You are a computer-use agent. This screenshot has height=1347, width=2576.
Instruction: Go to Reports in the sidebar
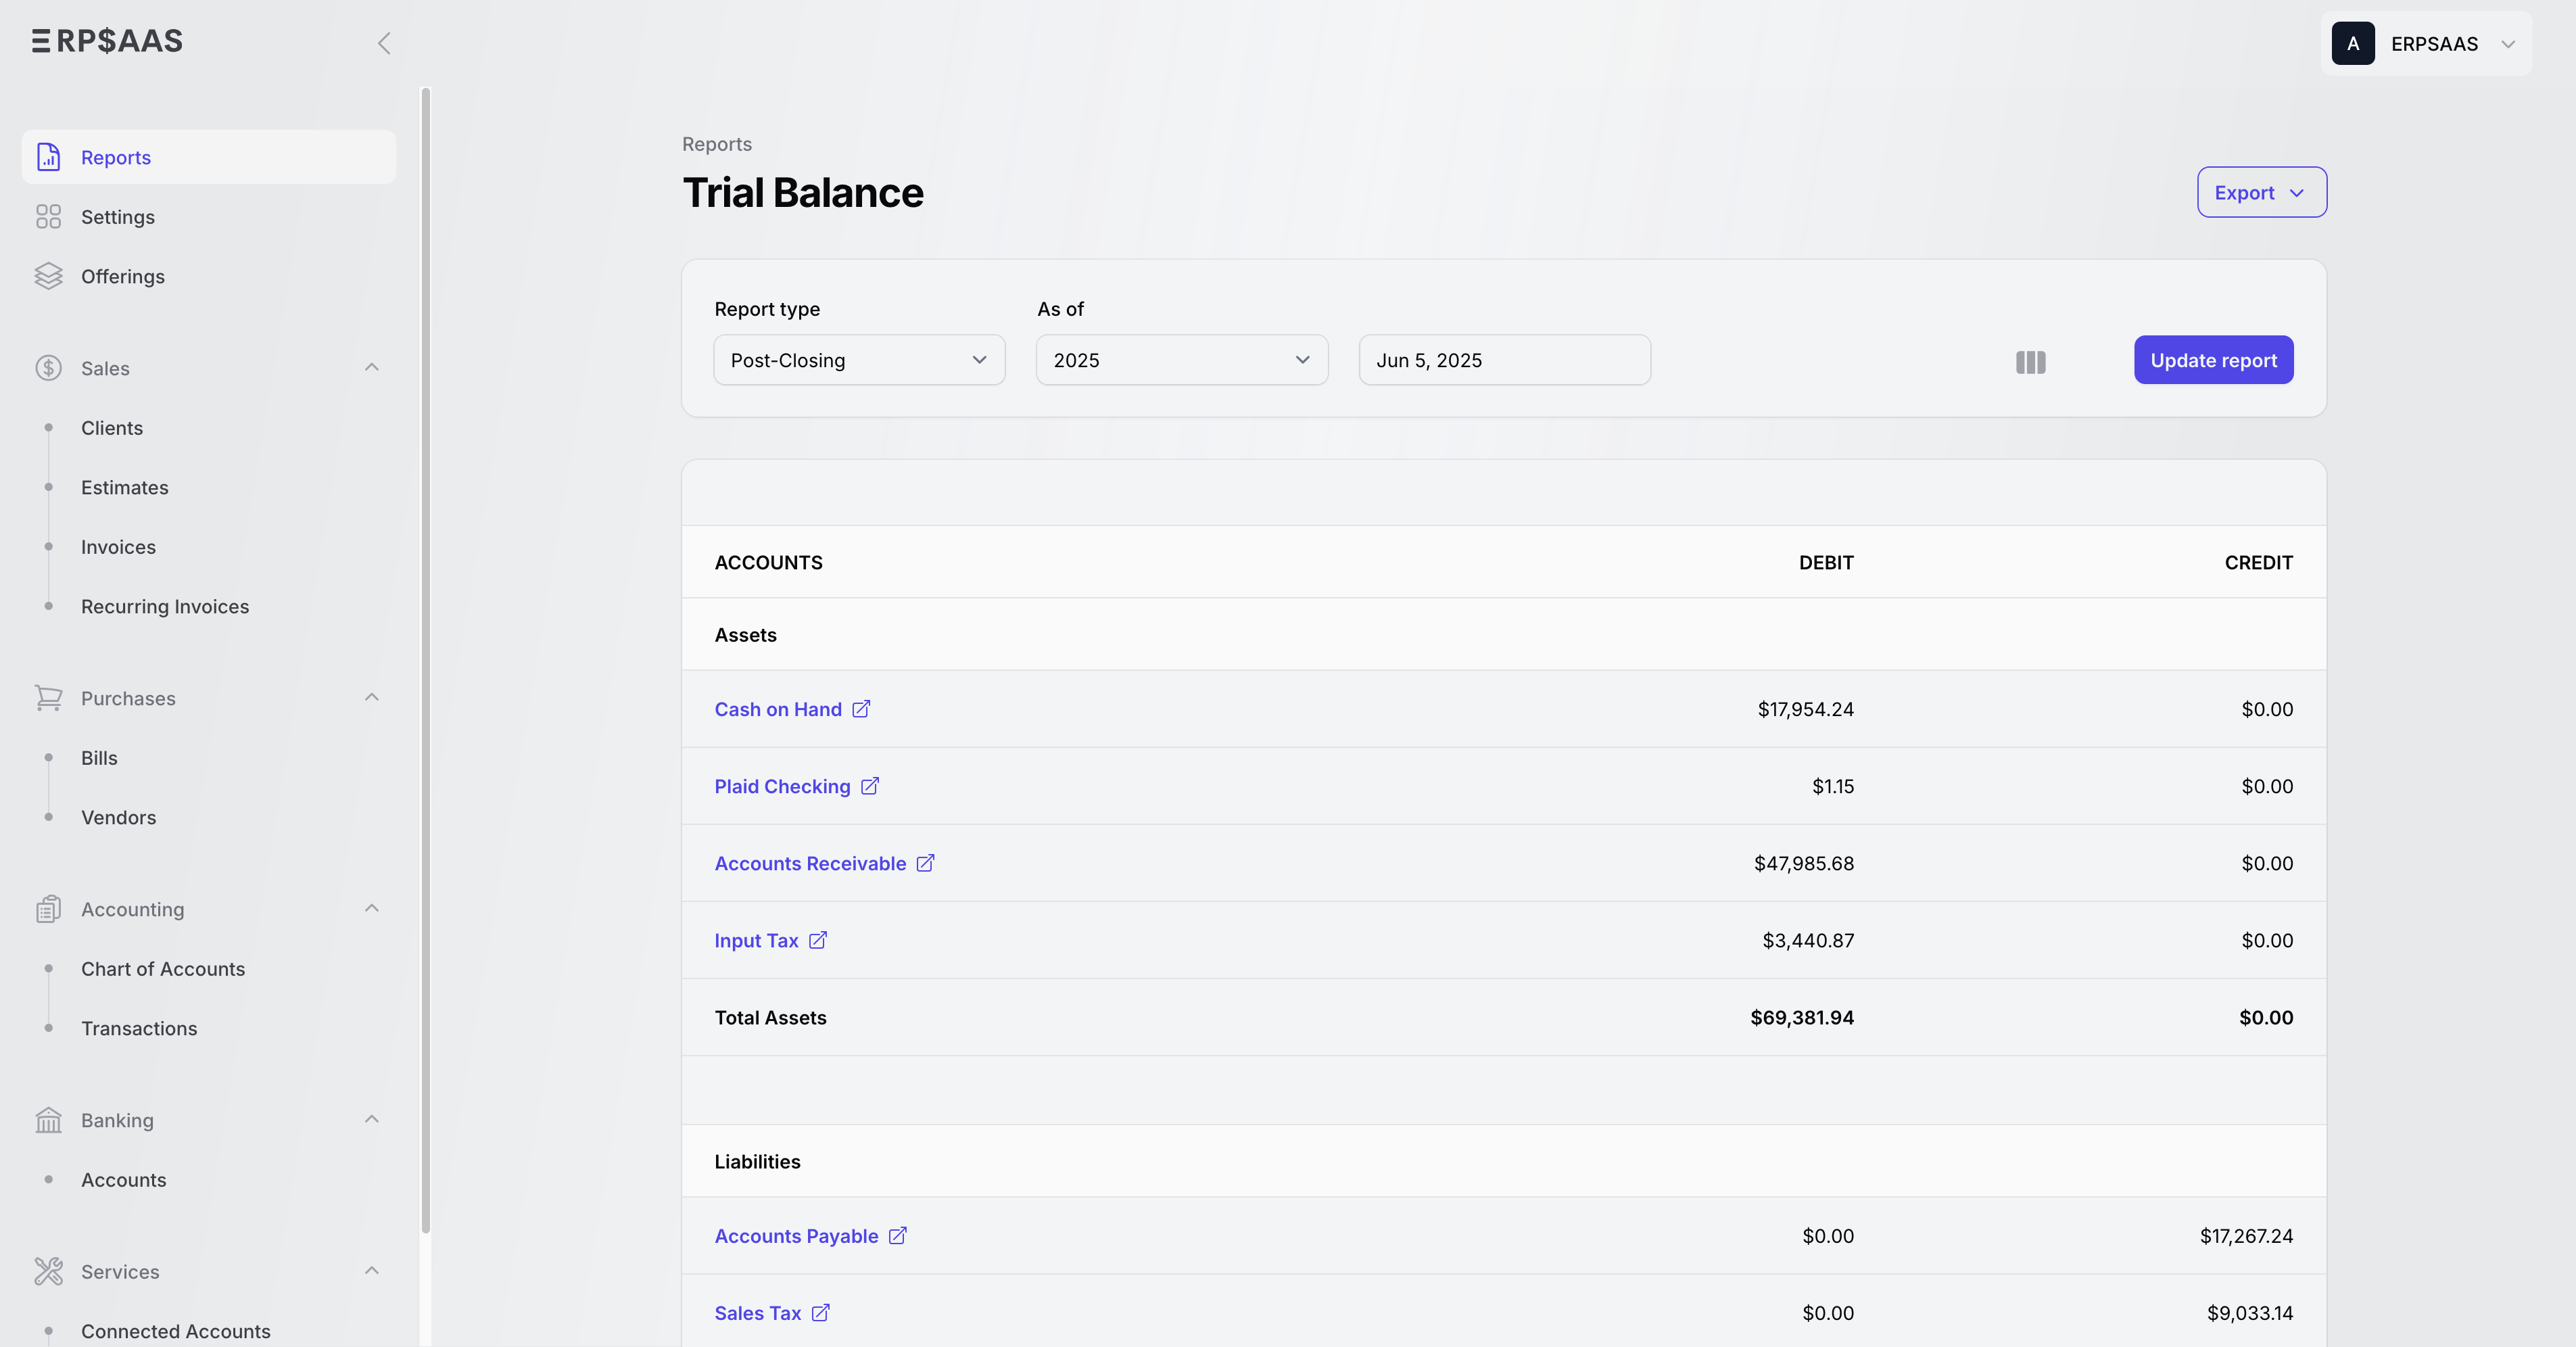pos(209,157)
